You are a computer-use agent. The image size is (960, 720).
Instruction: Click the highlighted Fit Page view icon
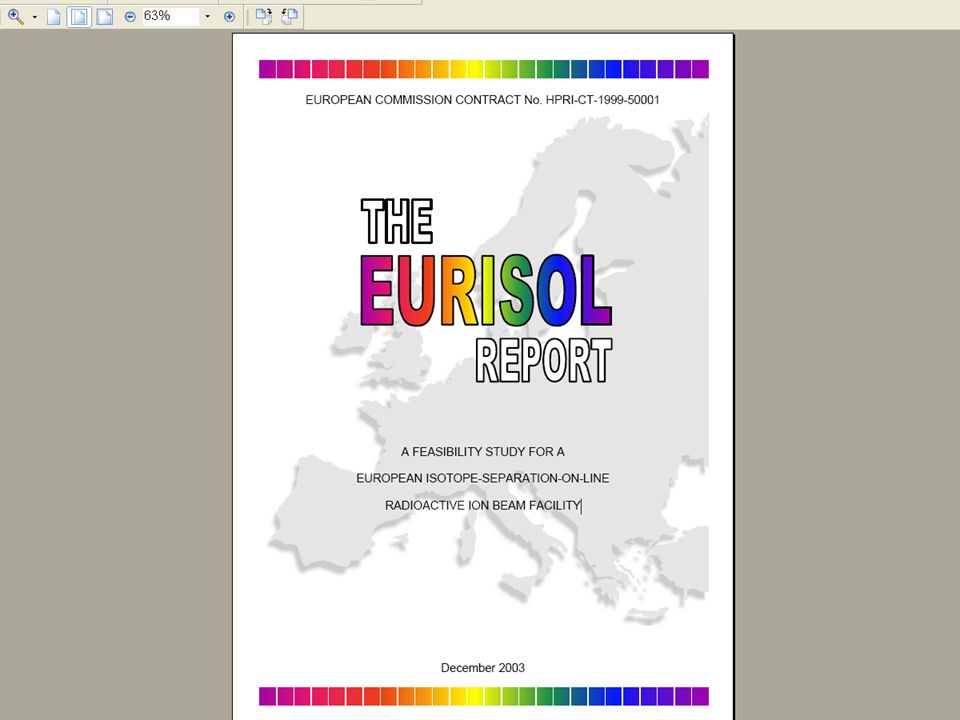tap(79, 17)
